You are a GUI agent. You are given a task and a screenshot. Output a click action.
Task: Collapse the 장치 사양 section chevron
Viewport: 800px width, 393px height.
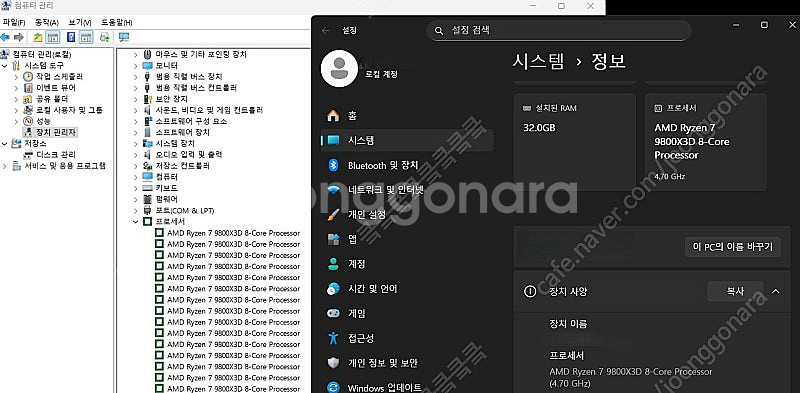(x=776, y=291)
